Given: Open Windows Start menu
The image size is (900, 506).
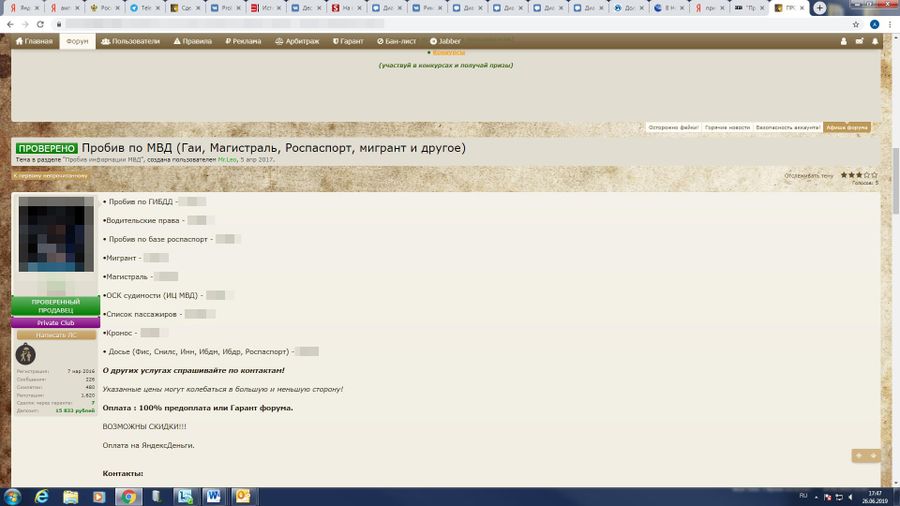Looking at the screenshot, I should (12, 496).
